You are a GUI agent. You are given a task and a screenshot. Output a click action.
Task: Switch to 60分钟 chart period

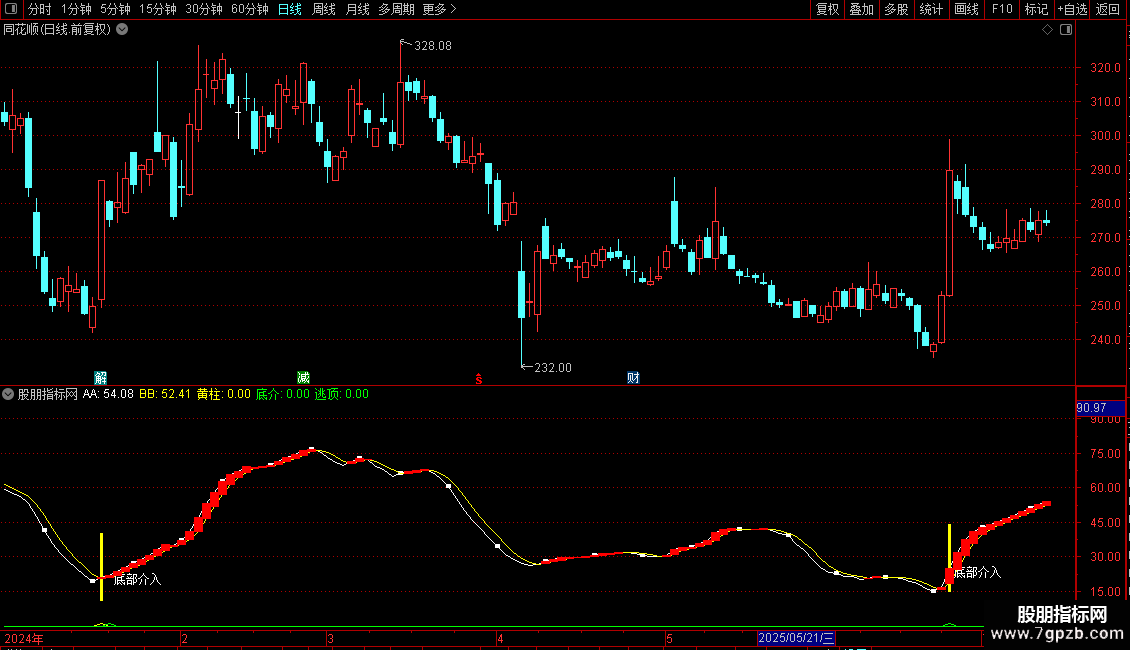249,9
